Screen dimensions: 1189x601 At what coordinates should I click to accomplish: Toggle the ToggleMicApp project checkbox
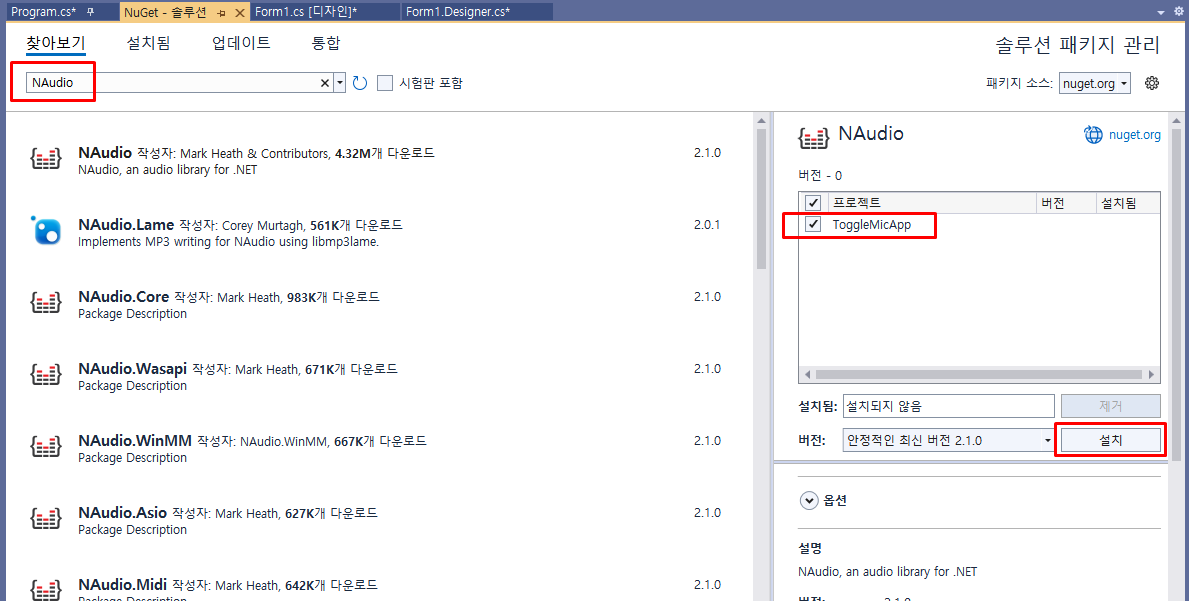coord(813,224)
